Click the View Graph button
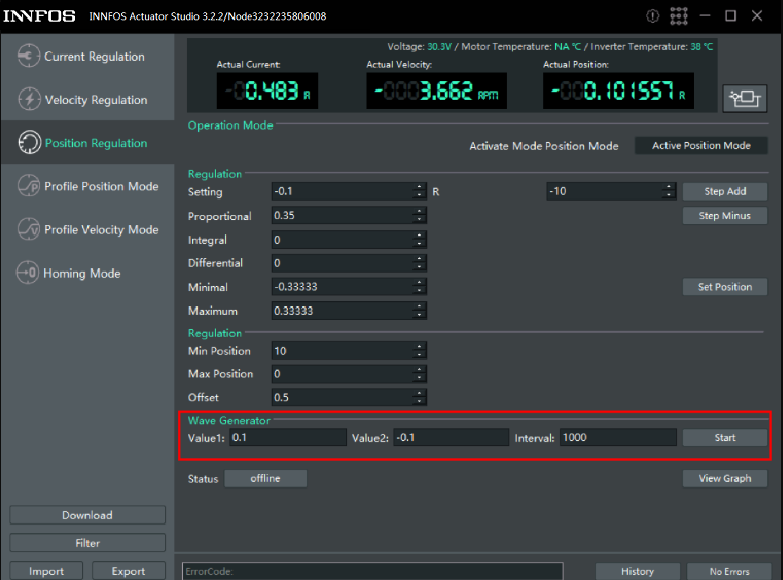This screenshot has height=580, width=783. [725, 479]
